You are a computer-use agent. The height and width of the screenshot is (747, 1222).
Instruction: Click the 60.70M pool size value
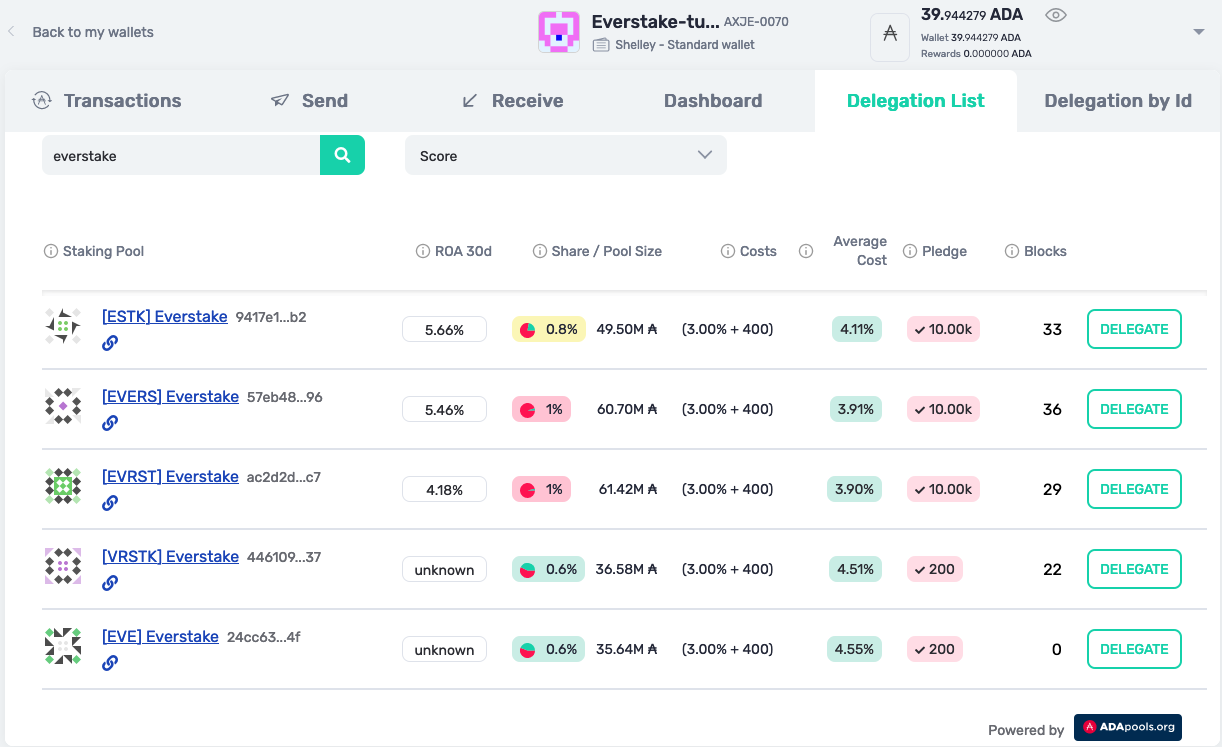(626, 409)
